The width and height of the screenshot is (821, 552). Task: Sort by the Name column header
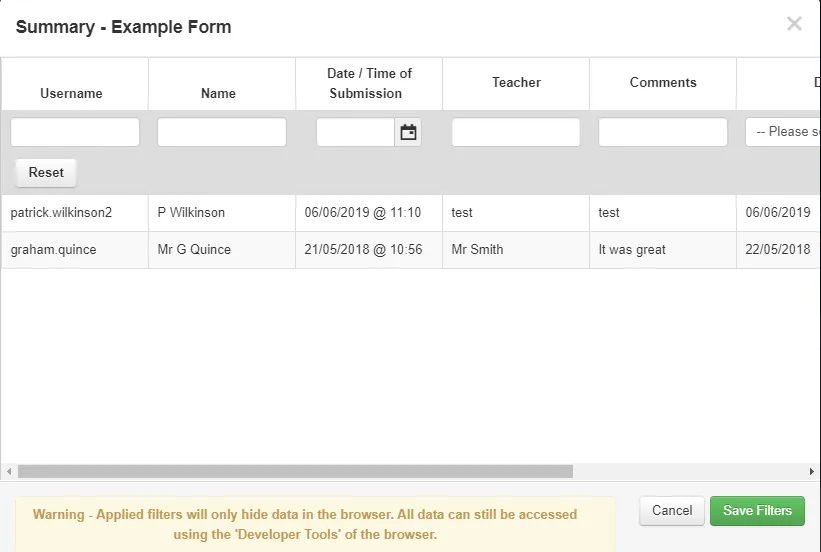218,93
